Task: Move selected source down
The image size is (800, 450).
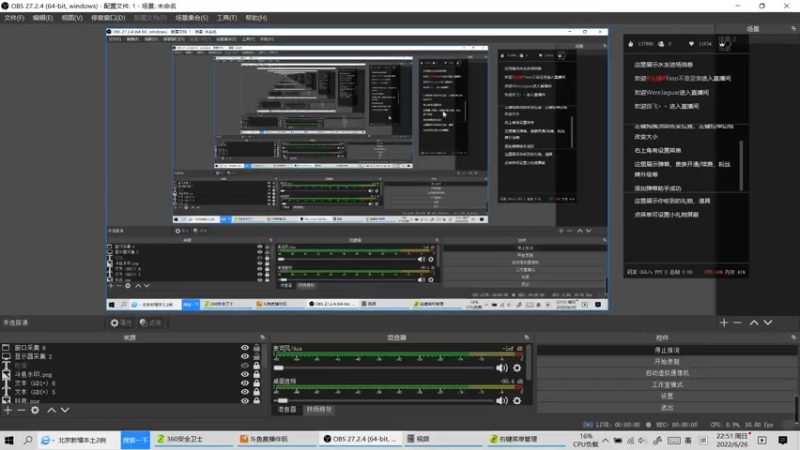Action: click(x=65, y=410)
